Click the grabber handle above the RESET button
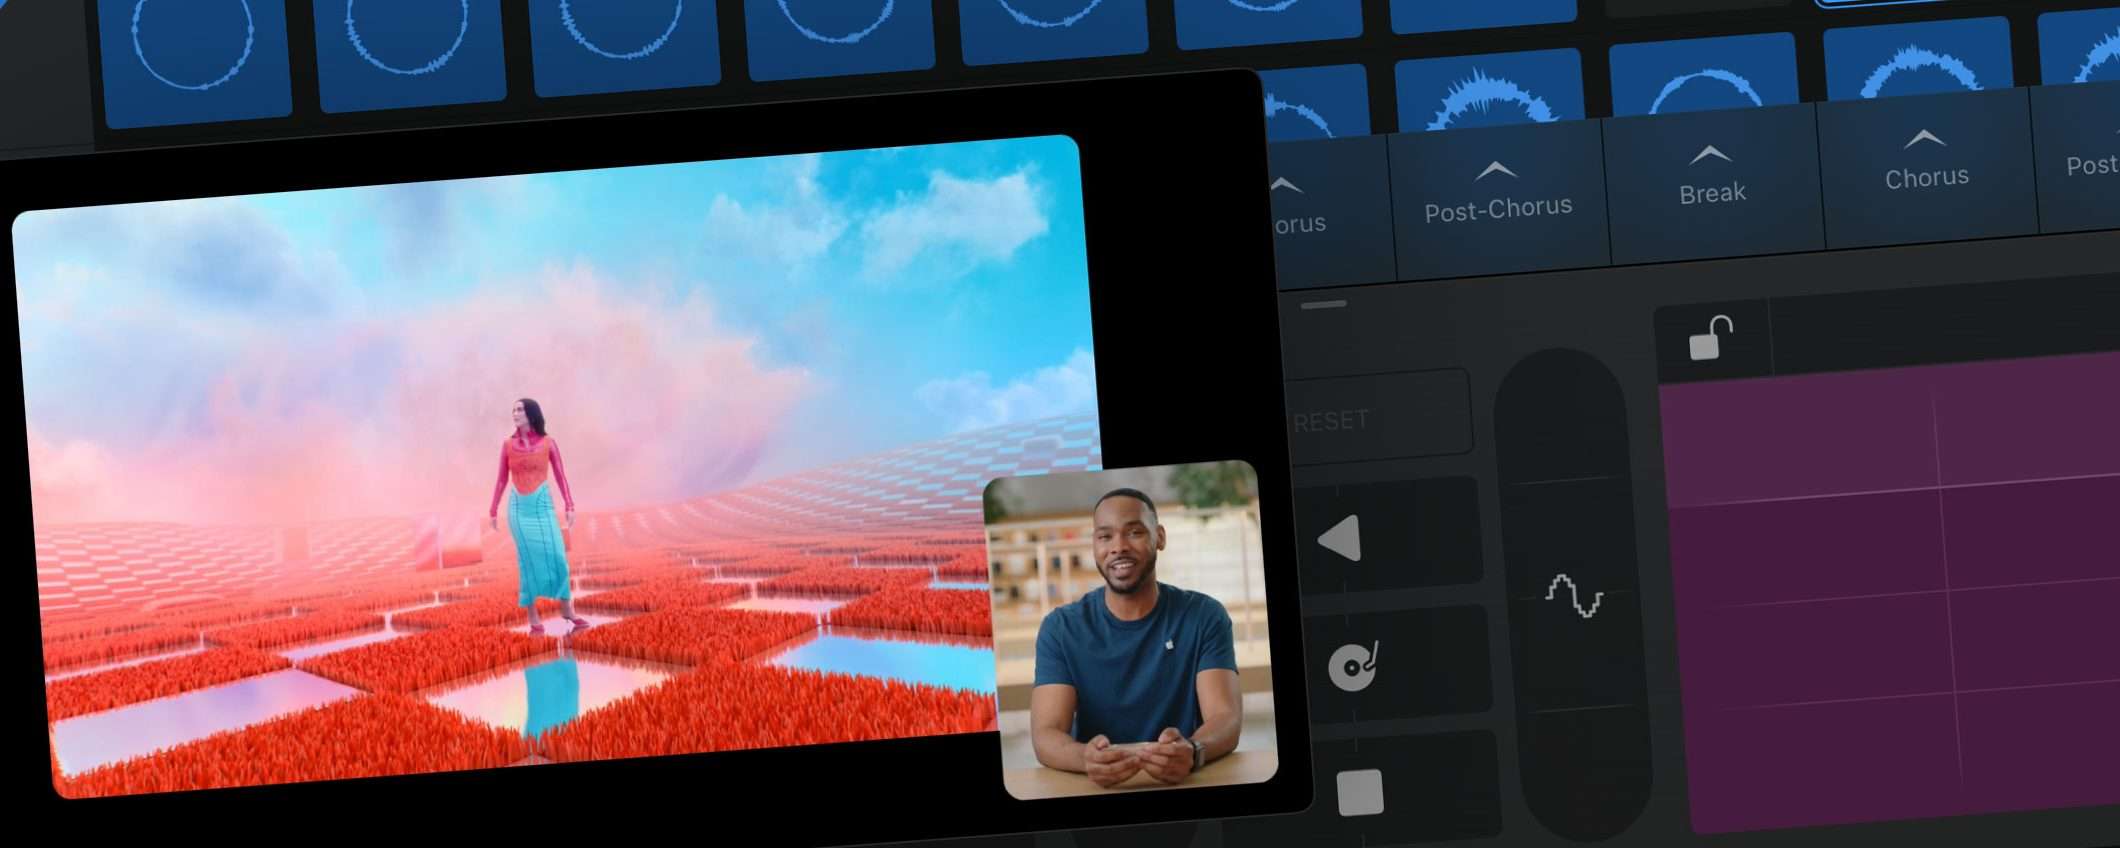2120x848 pixels. 1324,304
